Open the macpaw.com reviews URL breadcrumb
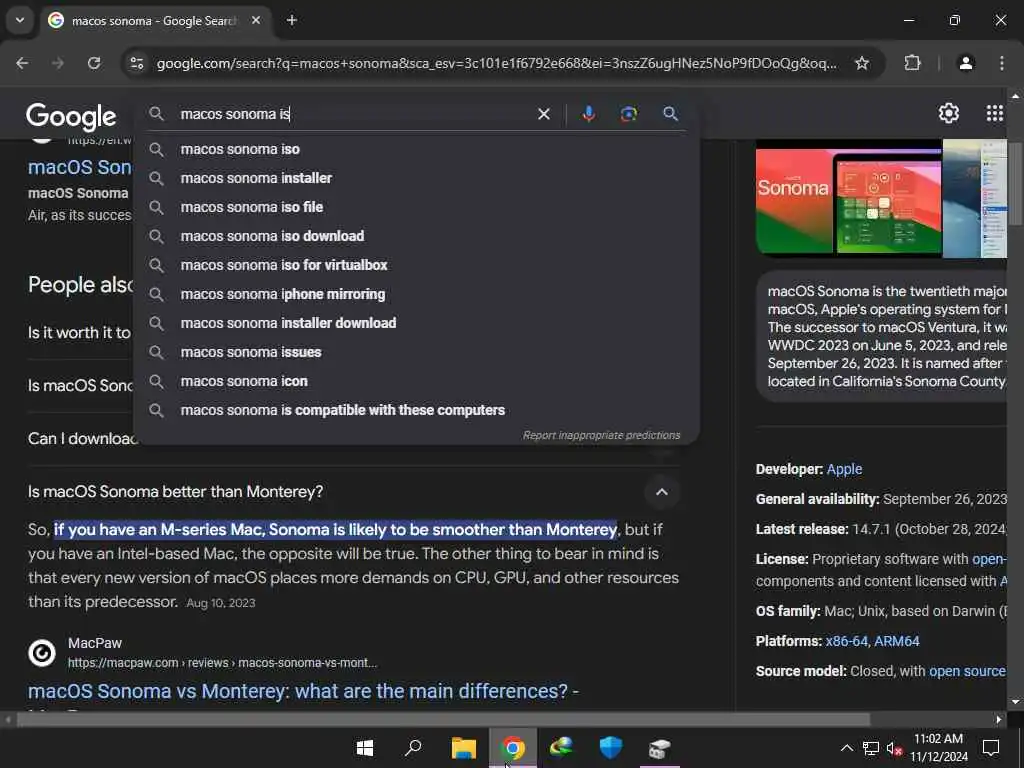The height and width of the screenshot is (768, 1024). tap(222, 663)
